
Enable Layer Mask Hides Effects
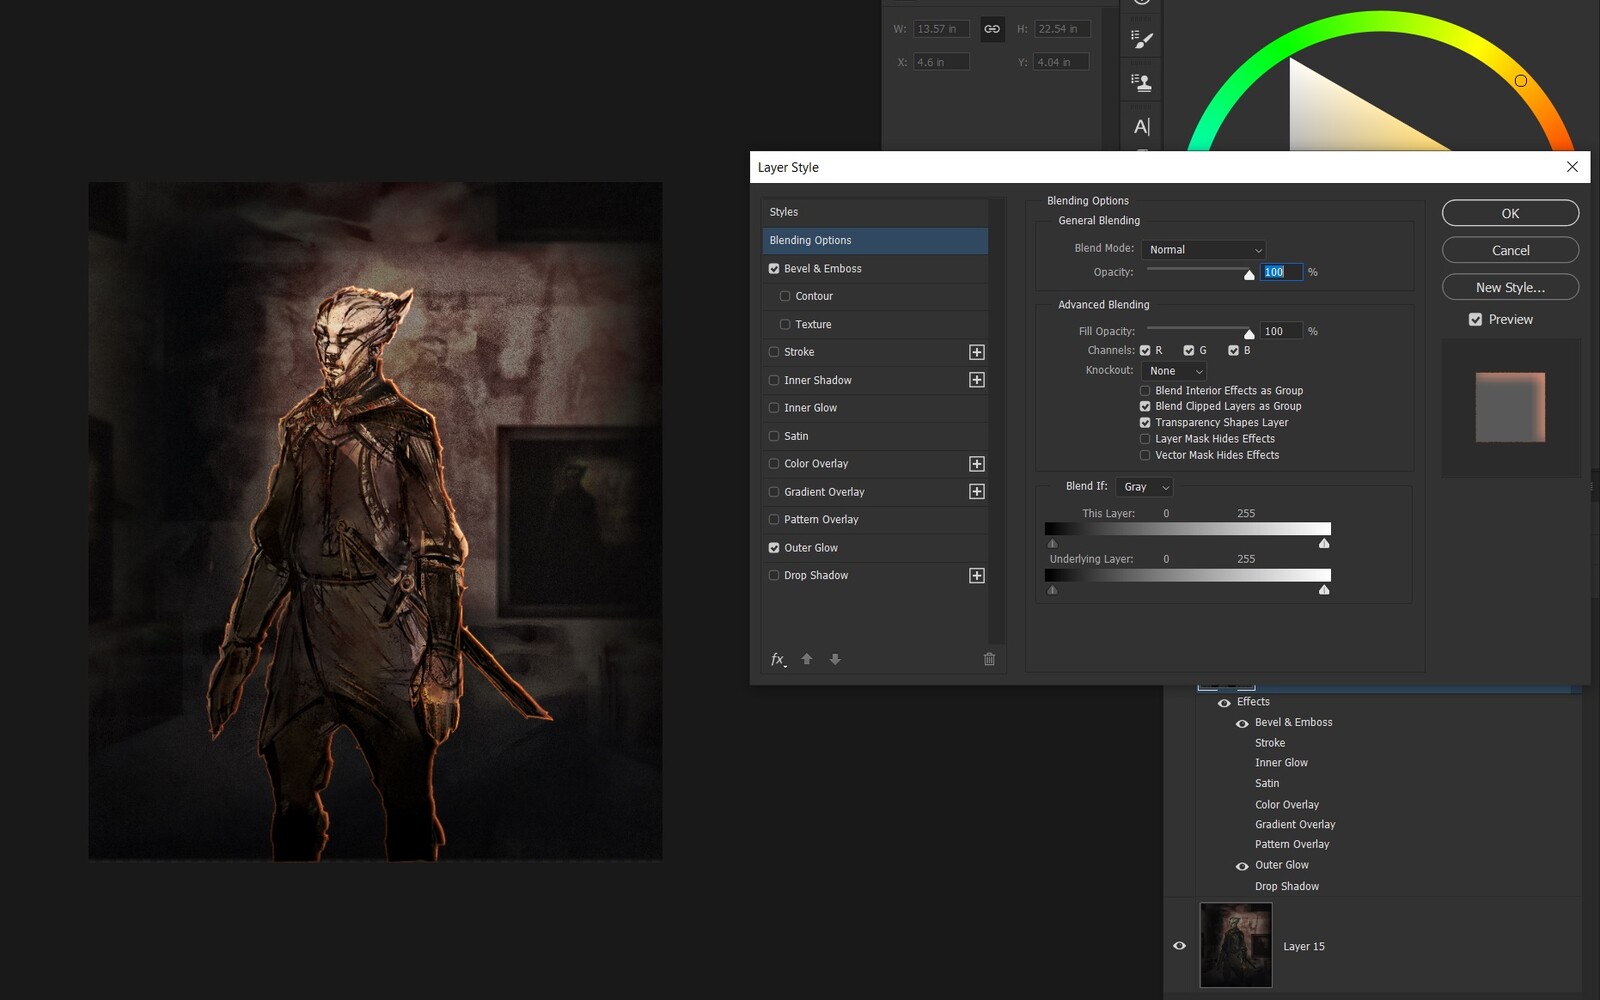(x=1145, y=439)
